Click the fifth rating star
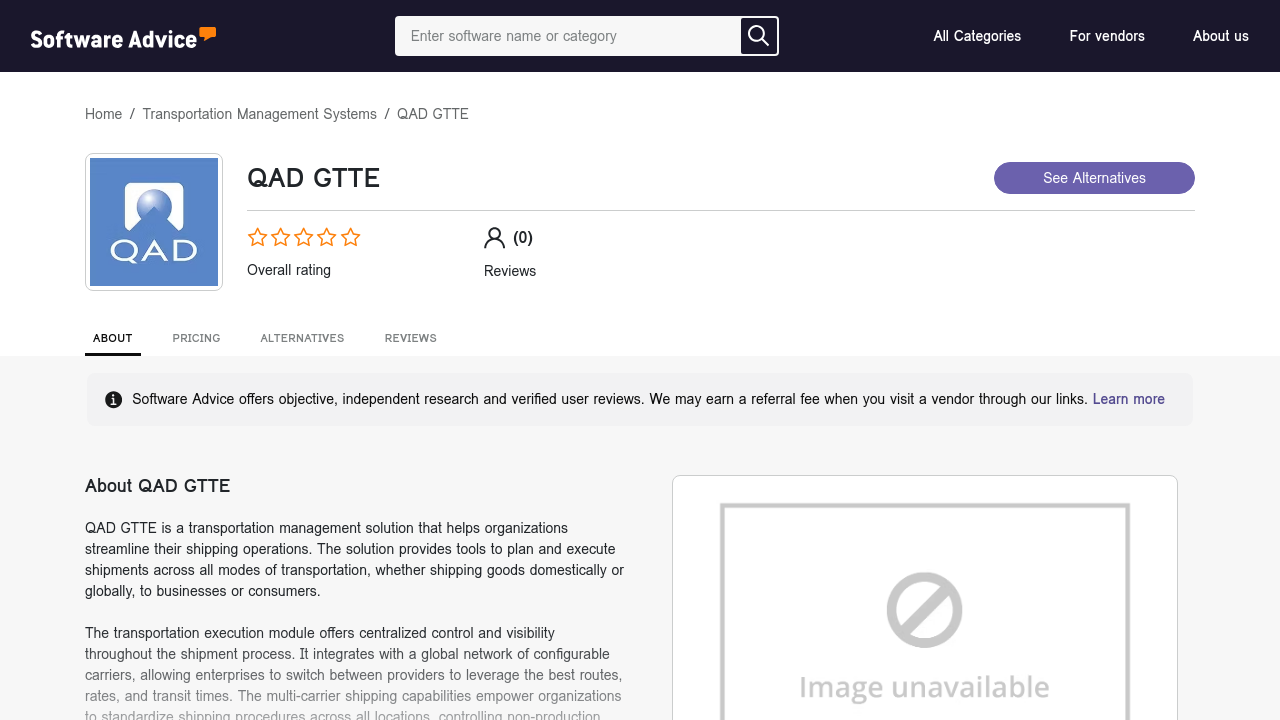1280x720 pixels. pyautogui.click(x=350, y=237)
